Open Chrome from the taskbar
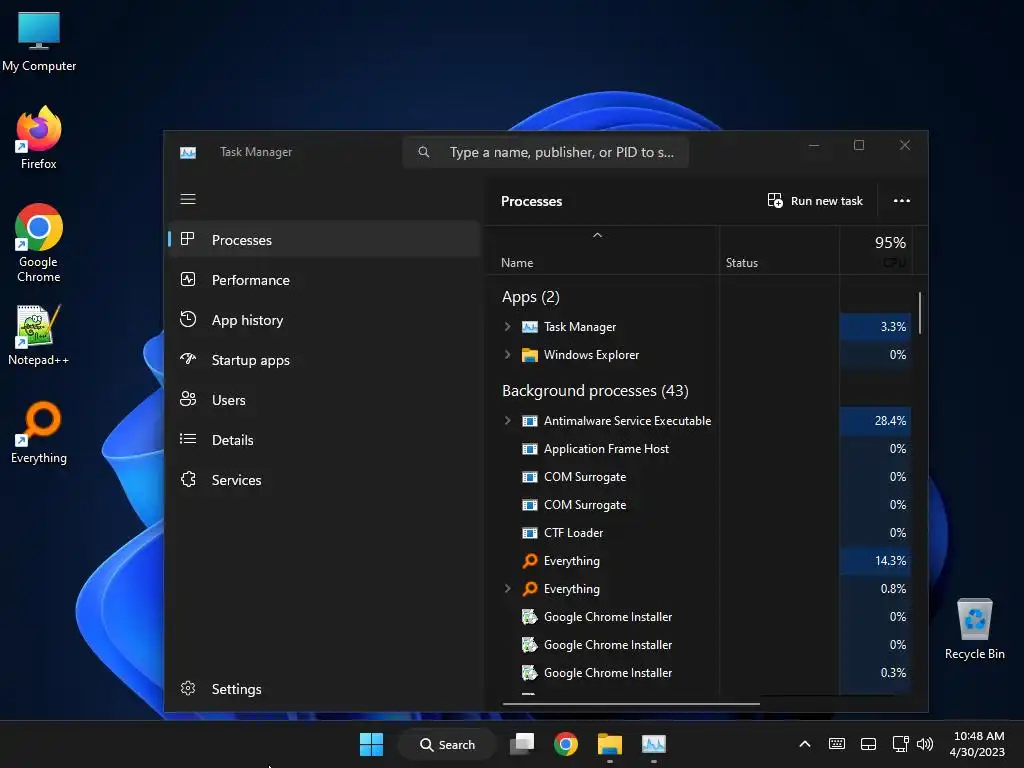Screen dimensions: 1024x768 point(566,744)
